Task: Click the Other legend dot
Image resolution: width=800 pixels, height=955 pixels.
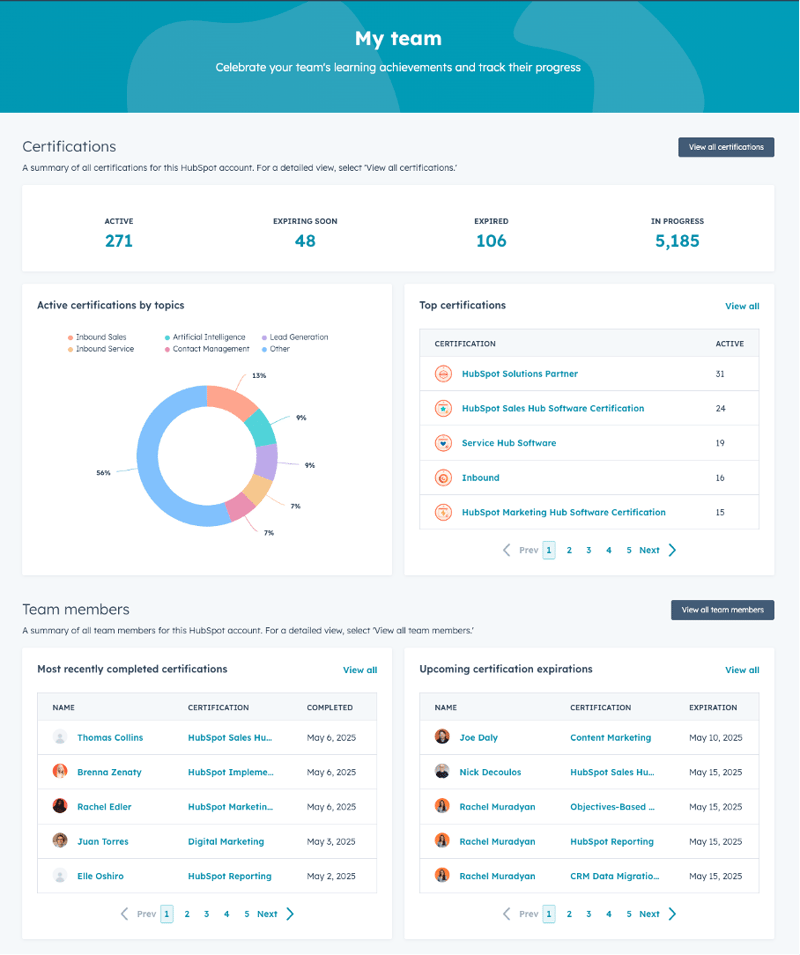Action: point(264,350)
